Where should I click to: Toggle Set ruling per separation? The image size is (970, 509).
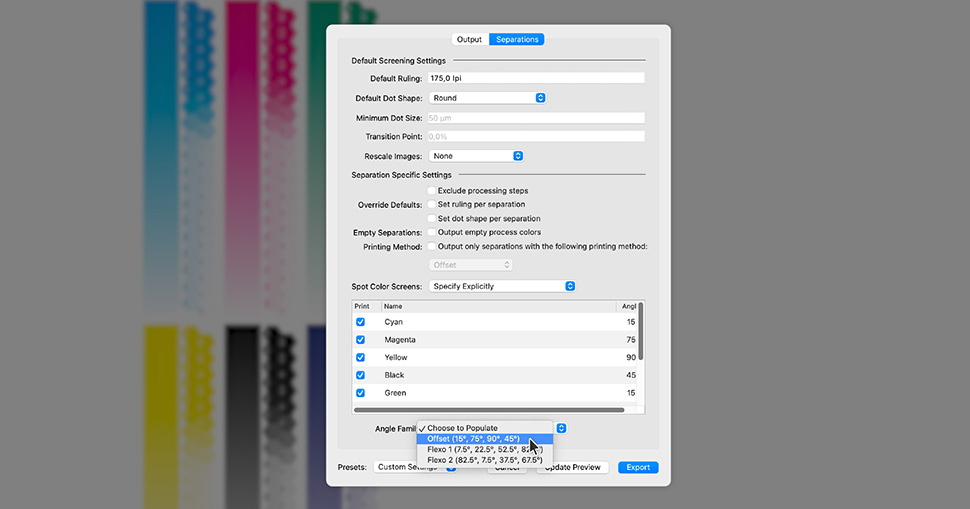tap(432, 204)
